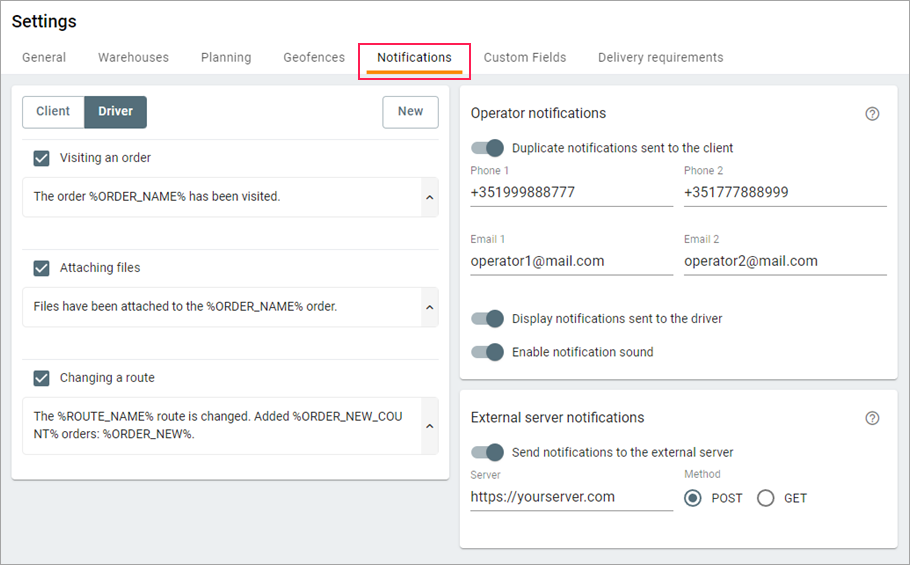Select the POST method radio button
This screenshot has height=565, width=910.
(x=693, y=498)
